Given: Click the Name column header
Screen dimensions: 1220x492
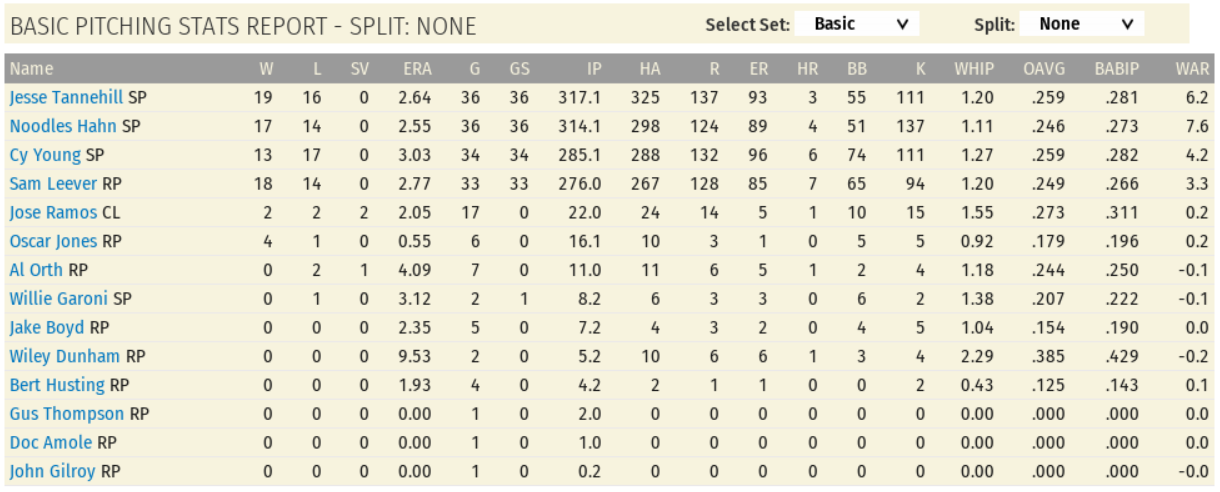Looking at the screenshot, I should [x=31, y=69].
